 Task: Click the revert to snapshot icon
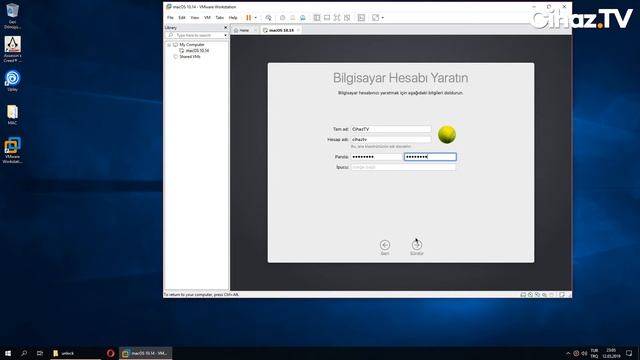292,18
